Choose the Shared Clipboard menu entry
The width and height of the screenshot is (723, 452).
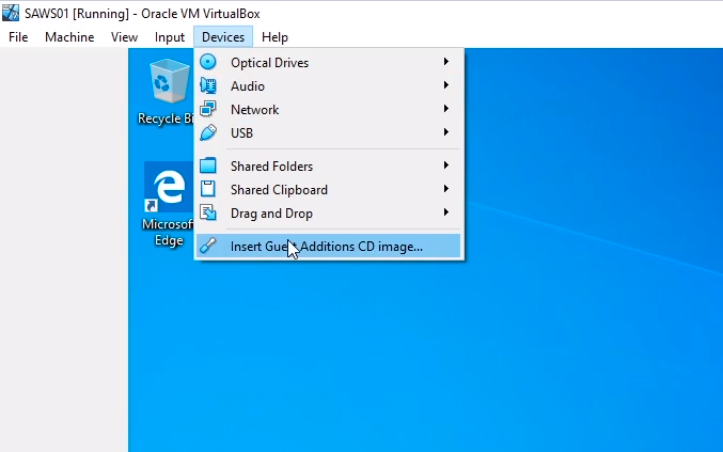pos(328,190)
